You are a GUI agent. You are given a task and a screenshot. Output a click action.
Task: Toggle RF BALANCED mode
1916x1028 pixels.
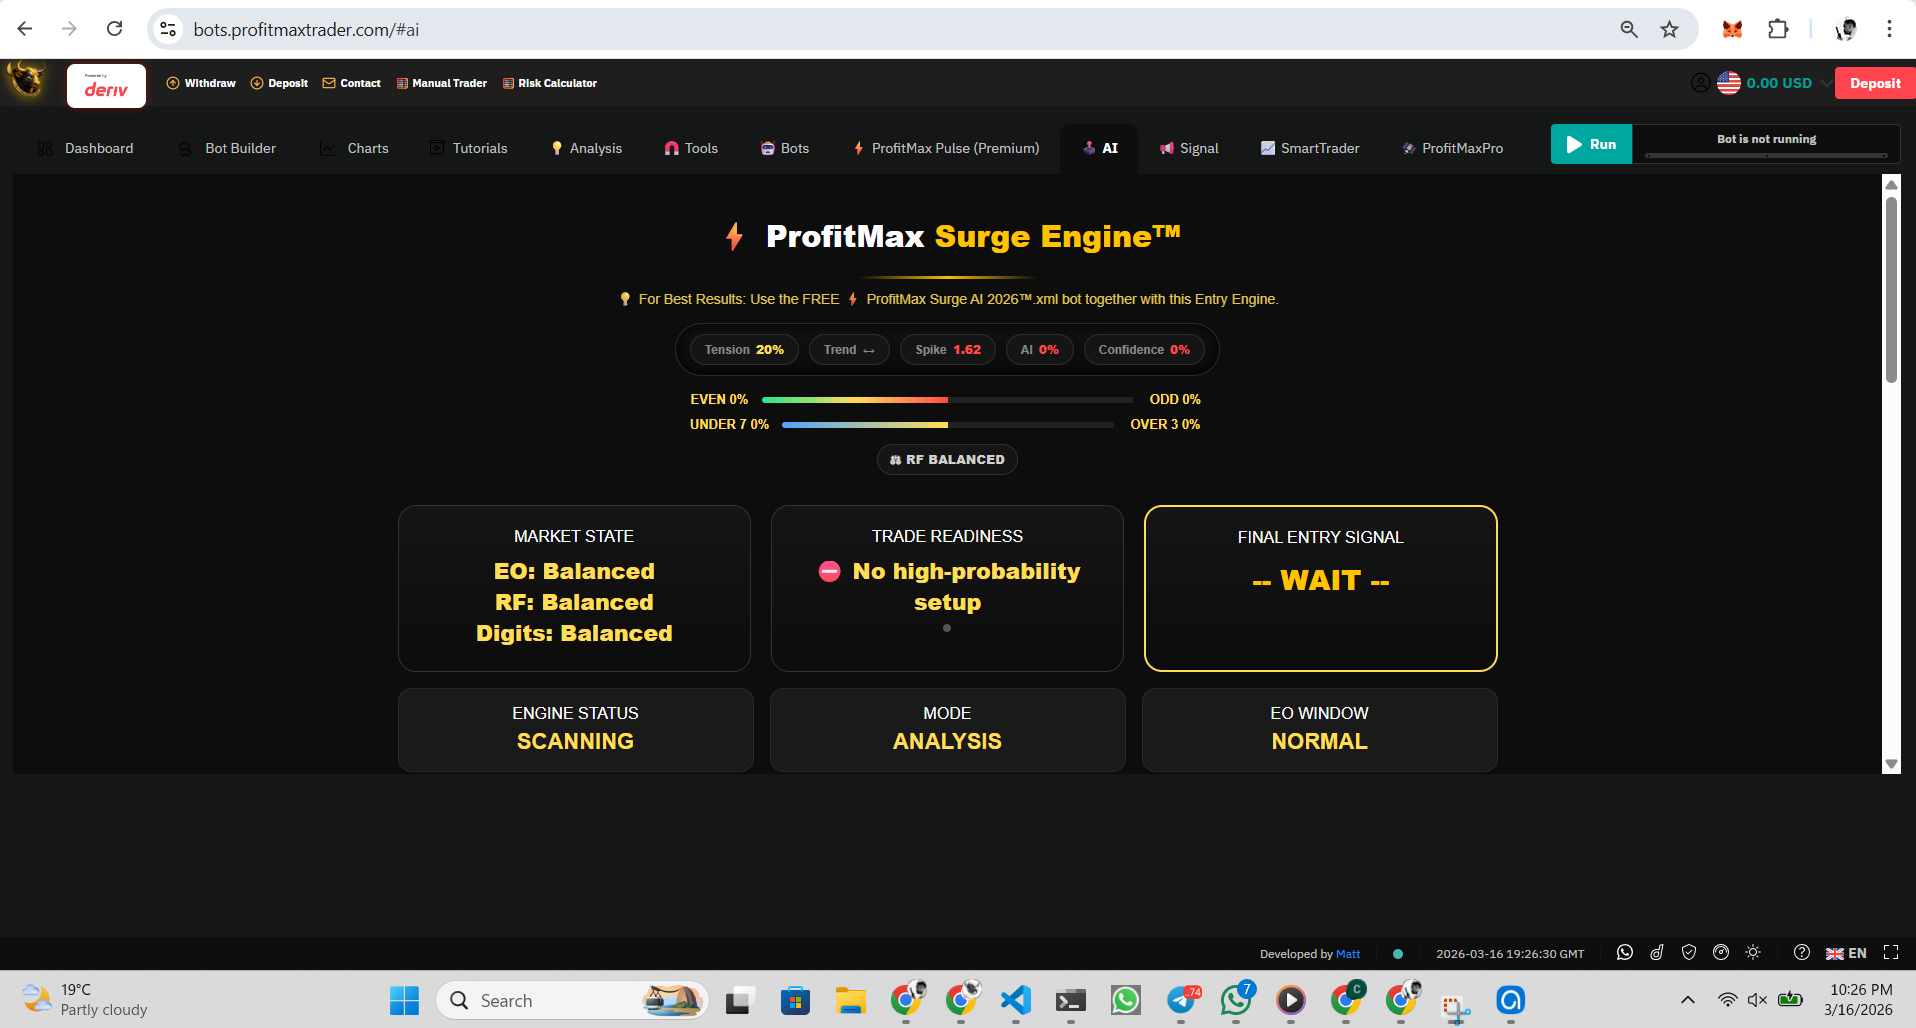click(946, 459)
